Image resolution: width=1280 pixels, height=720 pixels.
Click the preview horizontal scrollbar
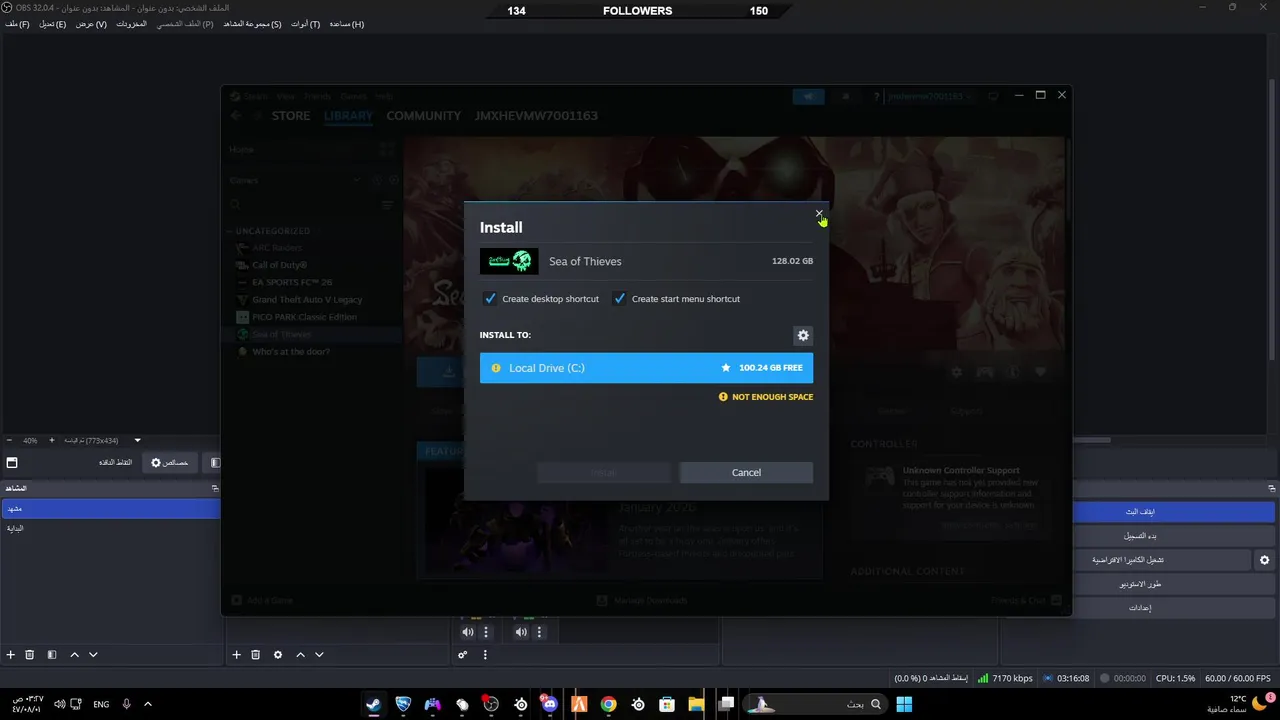point(1091,440)
